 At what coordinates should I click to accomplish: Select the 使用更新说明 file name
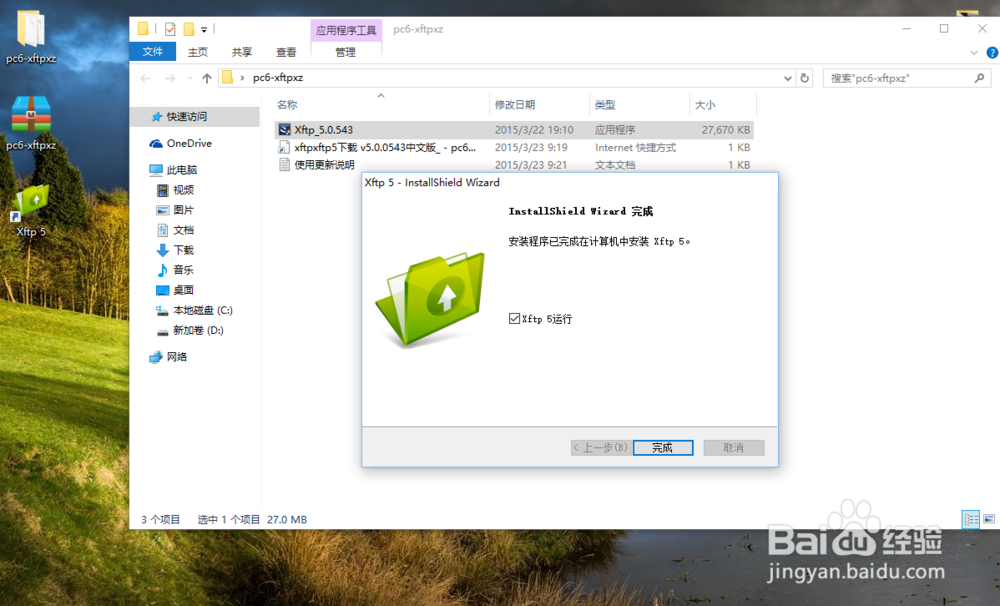[324, 165]
